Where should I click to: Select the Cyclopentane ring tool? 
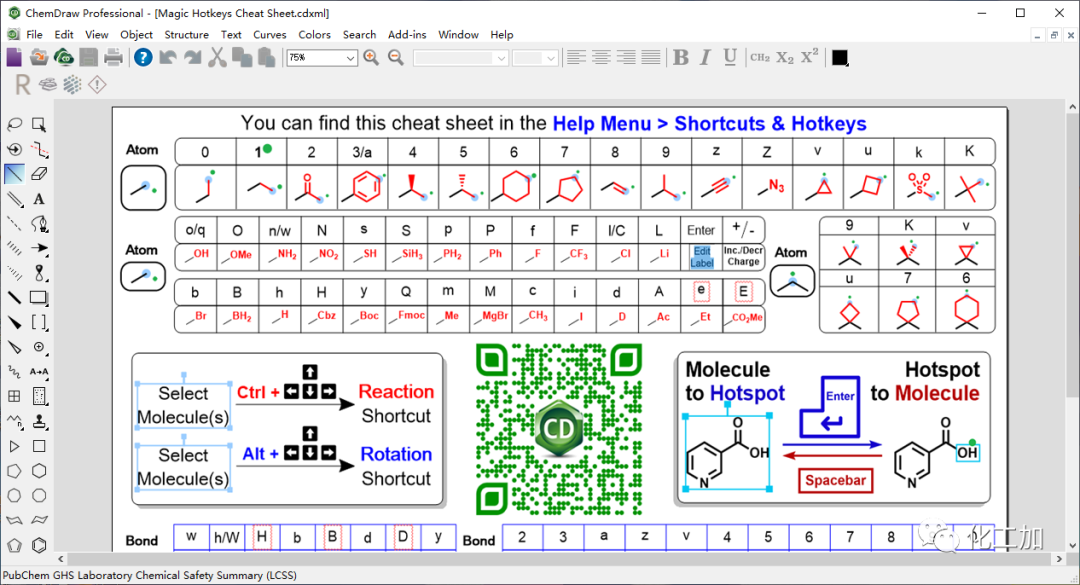14,471
